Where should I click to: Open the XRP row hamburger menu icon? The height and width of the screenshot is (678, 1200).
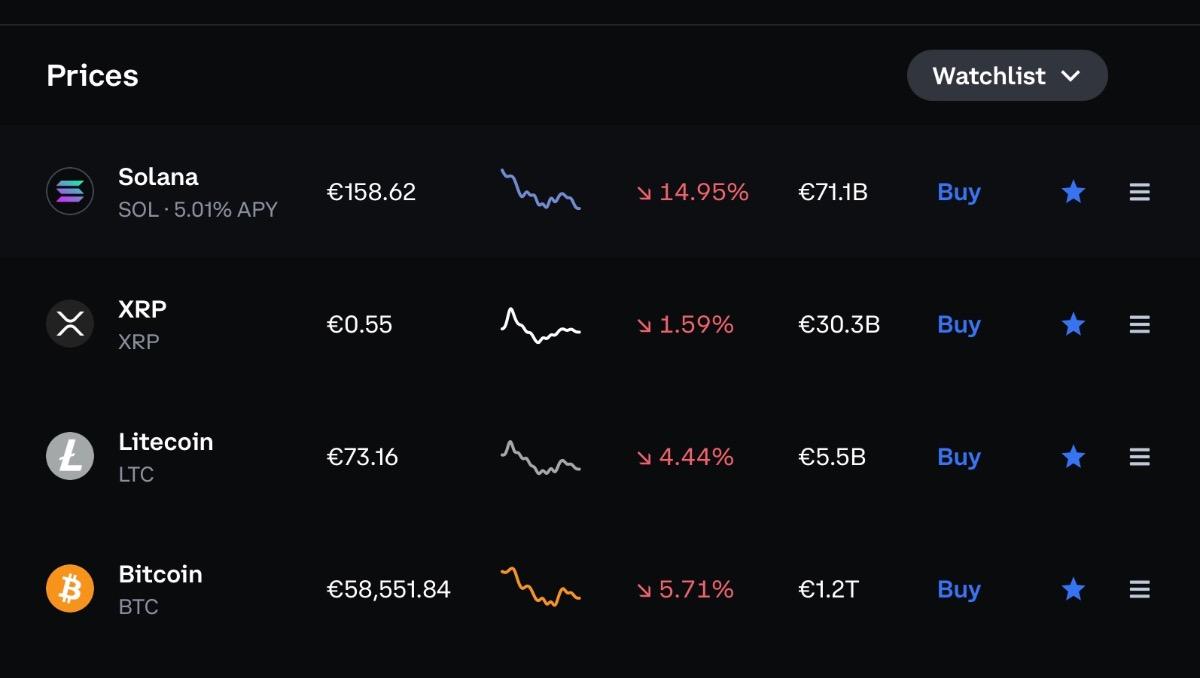point(1139,324)
